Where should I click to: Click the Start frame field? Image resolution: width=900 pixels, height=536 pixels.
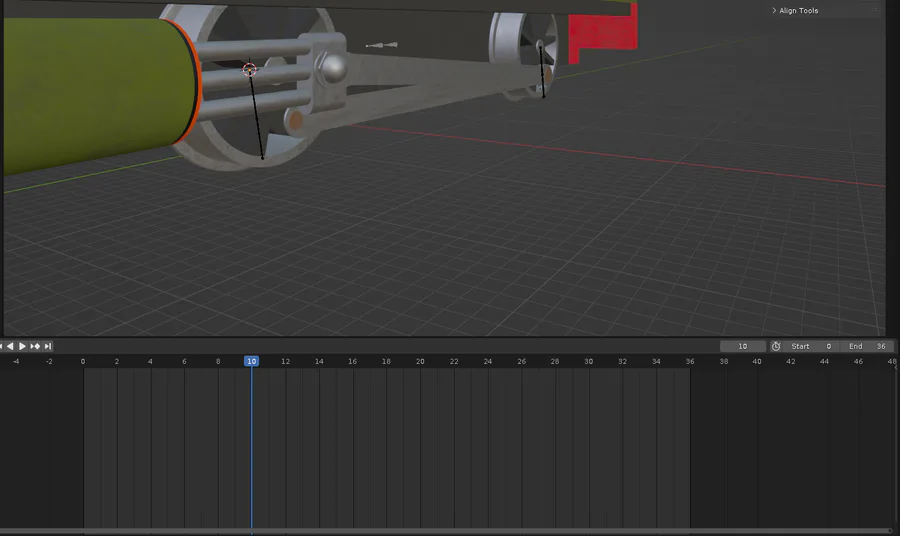coord(812,346)
